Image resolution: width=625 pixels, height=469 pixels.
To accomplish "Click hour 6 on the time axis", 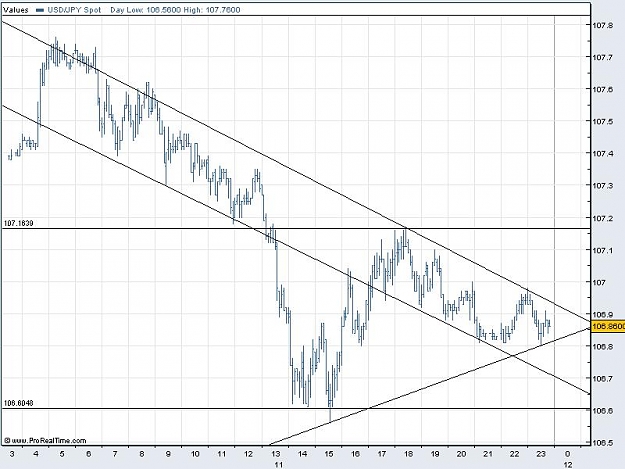I will click(x=88, y=453).
